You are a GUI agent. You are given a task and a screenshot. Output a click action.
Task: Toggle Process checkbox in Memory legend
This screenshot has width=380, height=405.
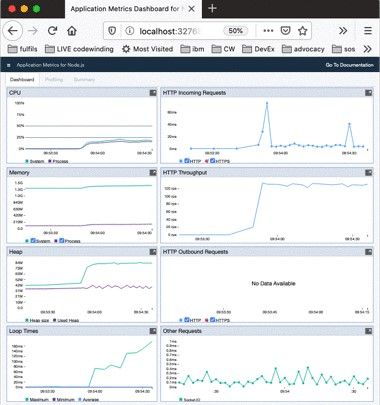click(61, 240)
